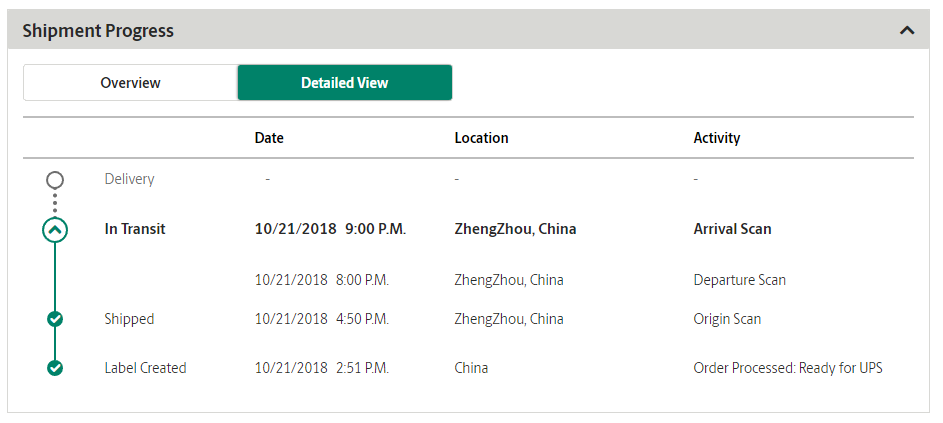
Task: Click the Departure Scan activity entry
Action: (739, 280)
